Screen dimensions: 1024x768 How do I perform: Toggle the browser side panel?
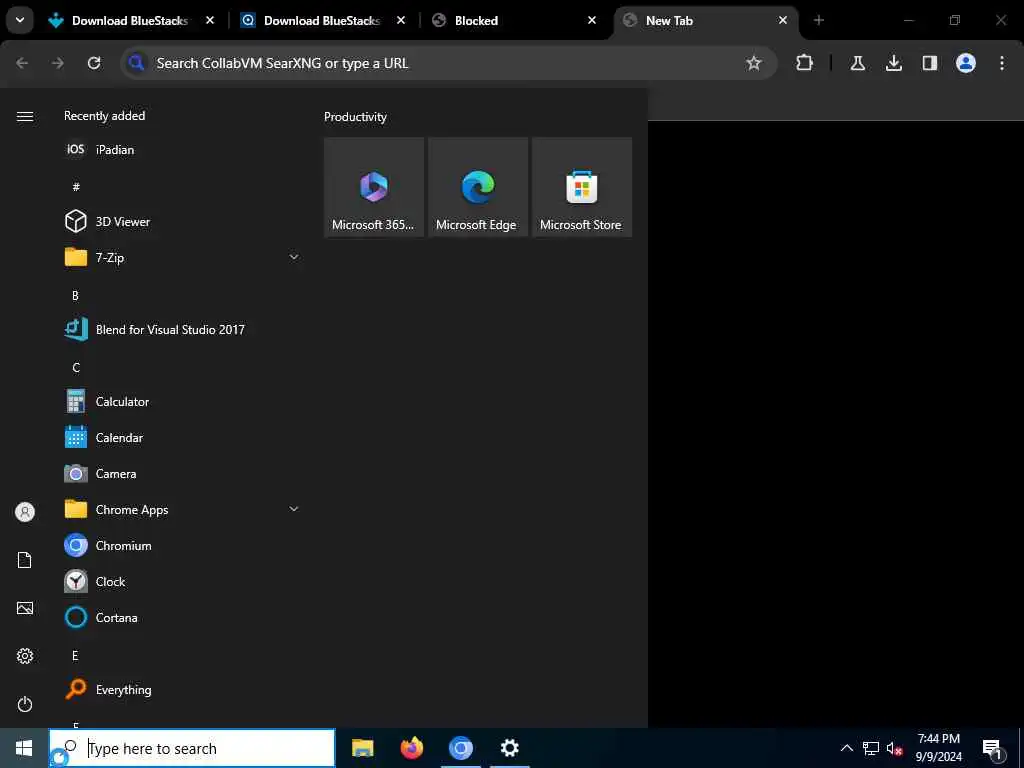click(930, 63)
